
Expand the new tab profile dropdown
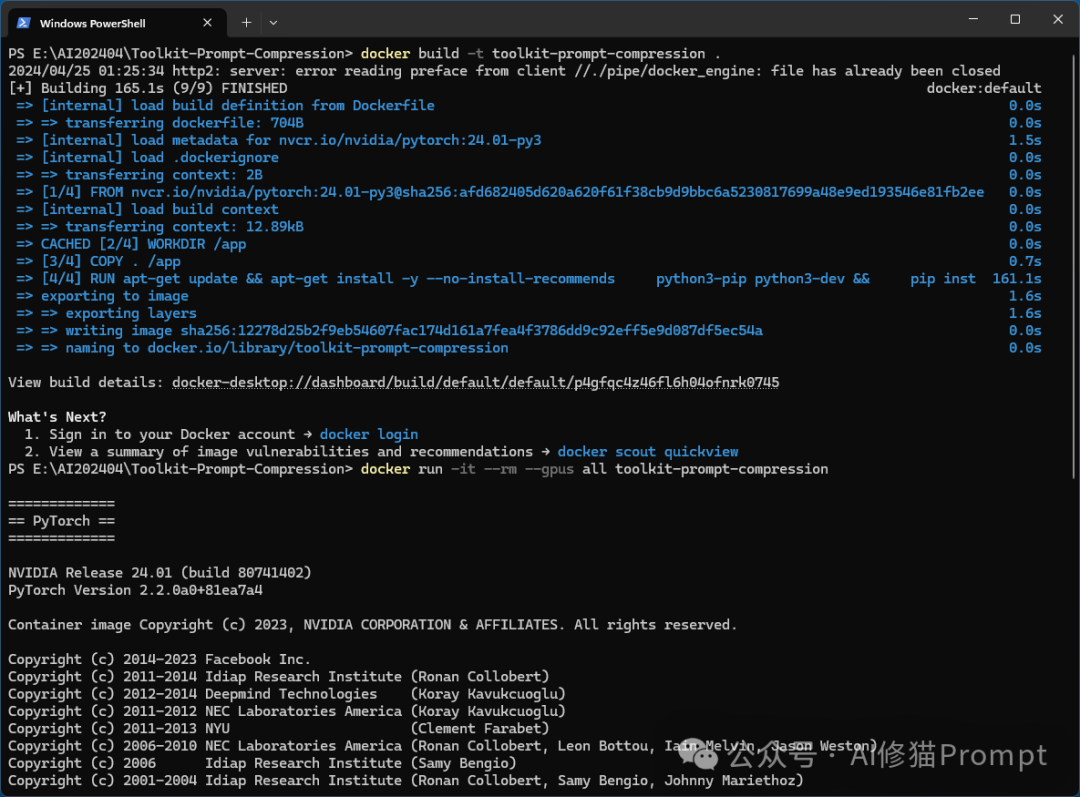click(x=273, y=21)
